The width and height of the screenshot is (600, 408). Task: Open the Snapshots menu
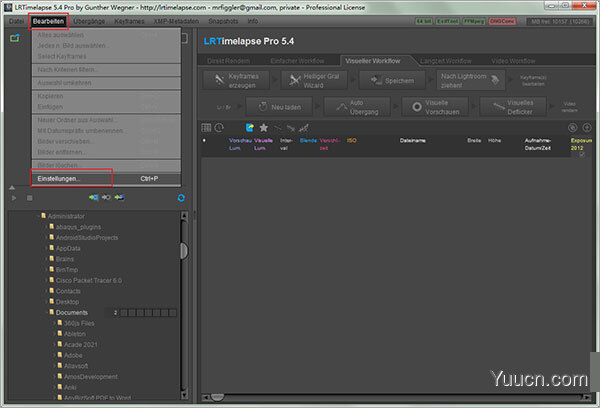point(223,21)
